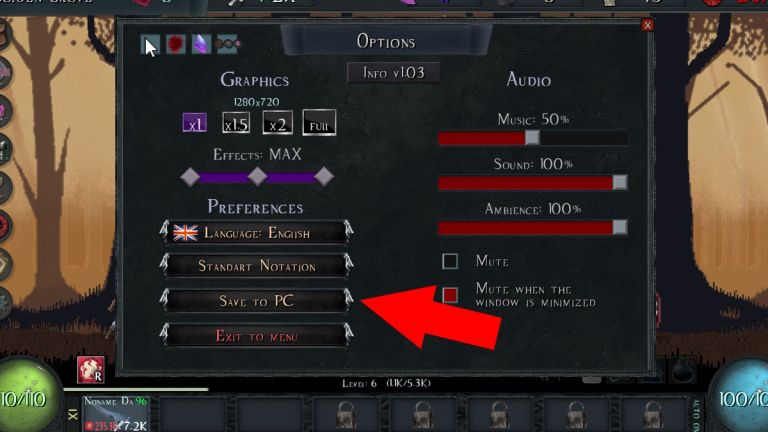This screenshot has width=768, height=432.
Task: Switch to Full screen mode
Action: pos(319,123)
